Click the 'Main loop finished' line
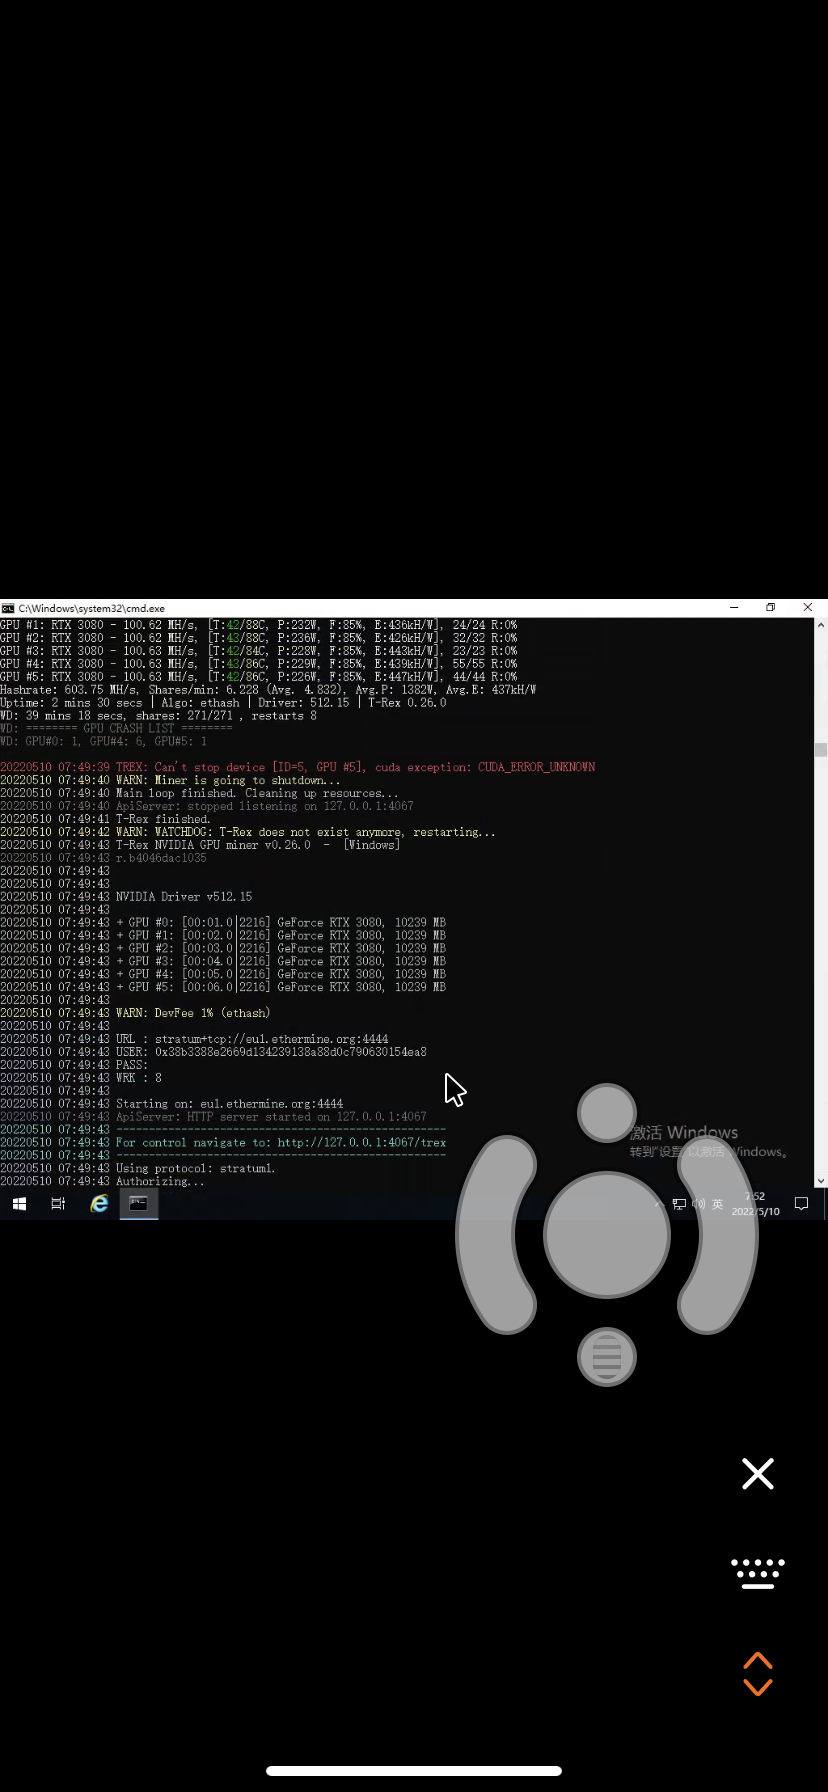Screen dimensions: 828x1792 [199, 793]
